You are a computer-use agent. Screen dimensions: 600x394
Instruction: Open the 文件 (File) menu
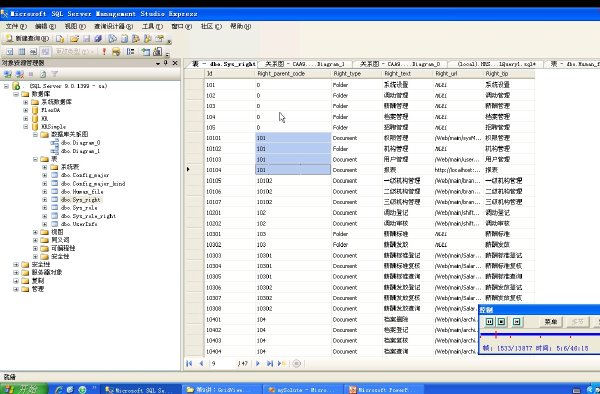coord(16,26)
